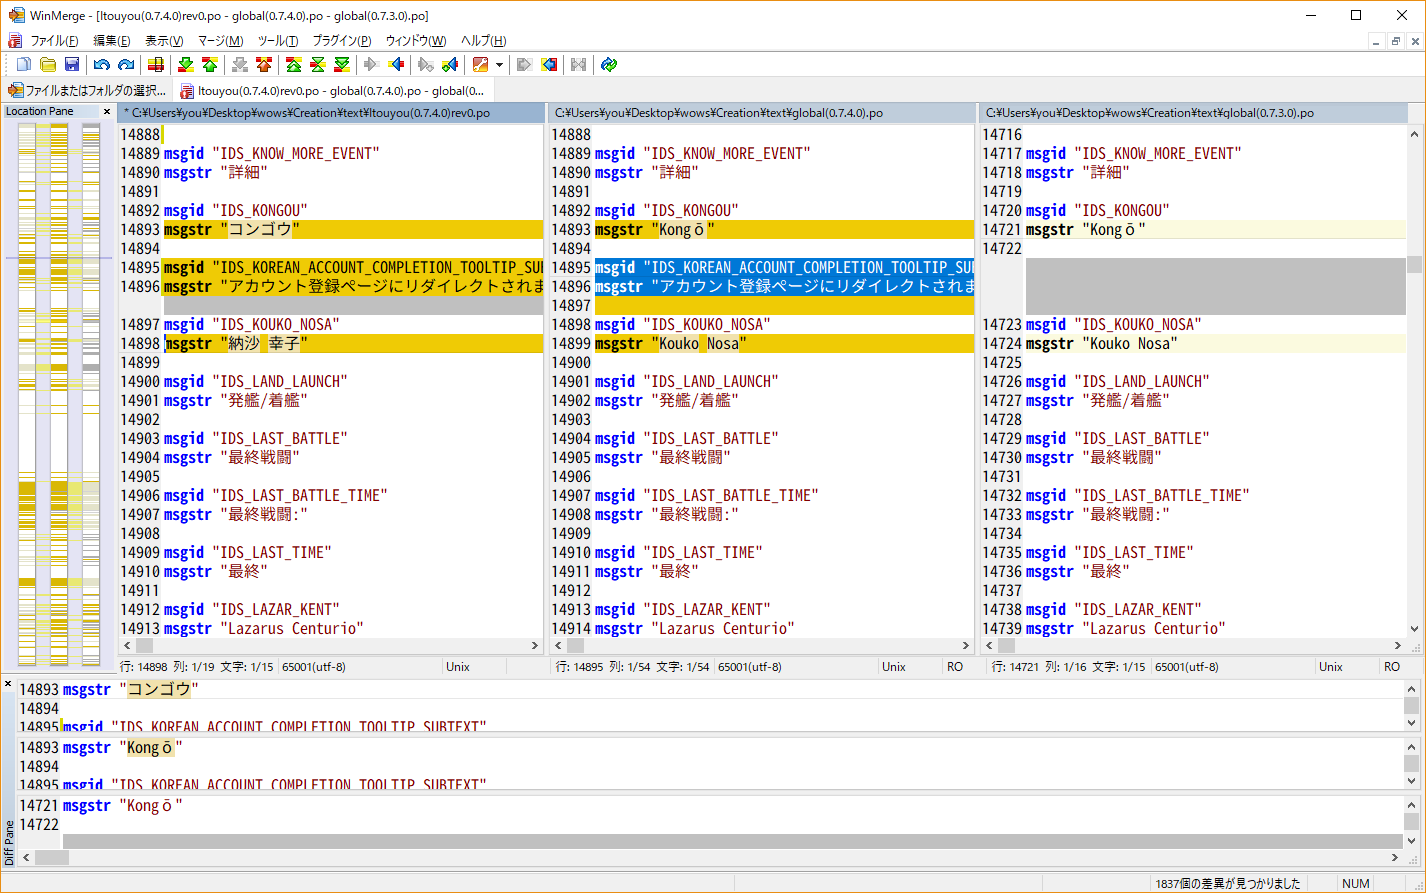1426x893 pixels.
Task: Copy all differences to left
Action: click(x=548, y=65)
